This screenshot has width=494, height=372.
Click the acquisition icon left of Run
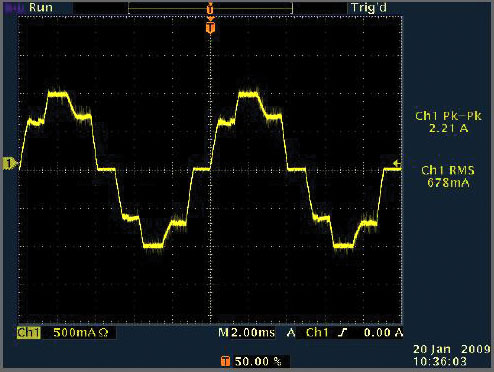click(x=13, y=7)
